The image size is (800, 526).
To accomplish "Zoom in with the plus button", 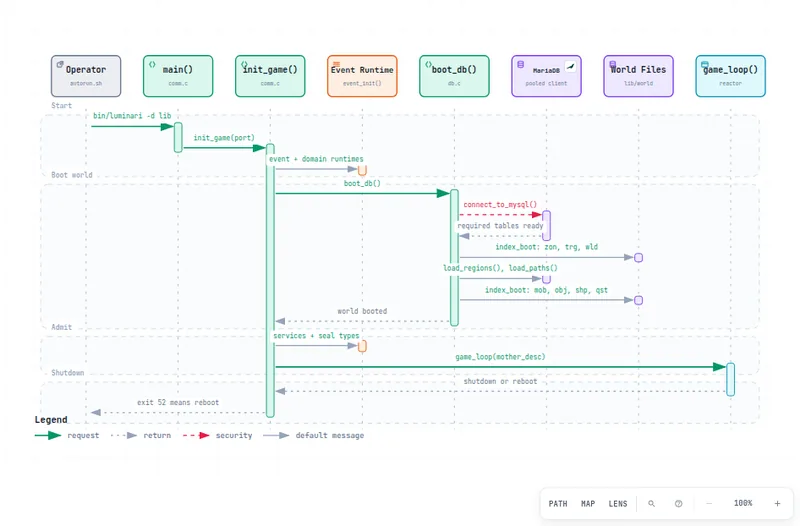I will pyautogui.click(x=777, y=504).
